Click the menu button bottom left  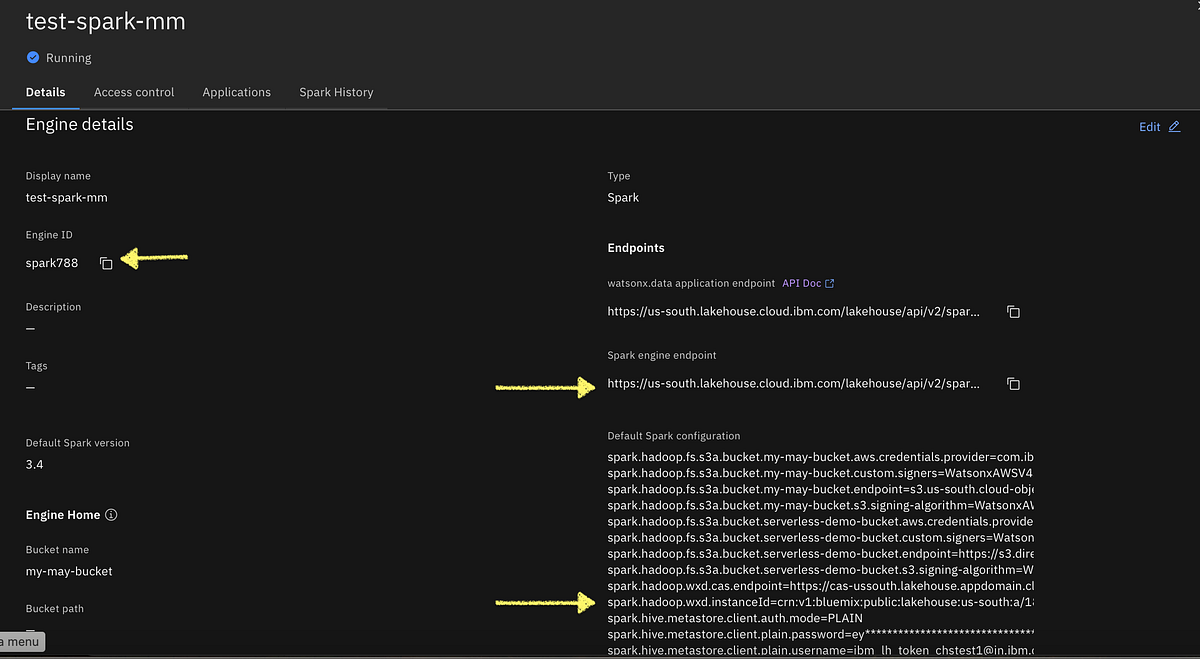[20, 641]
